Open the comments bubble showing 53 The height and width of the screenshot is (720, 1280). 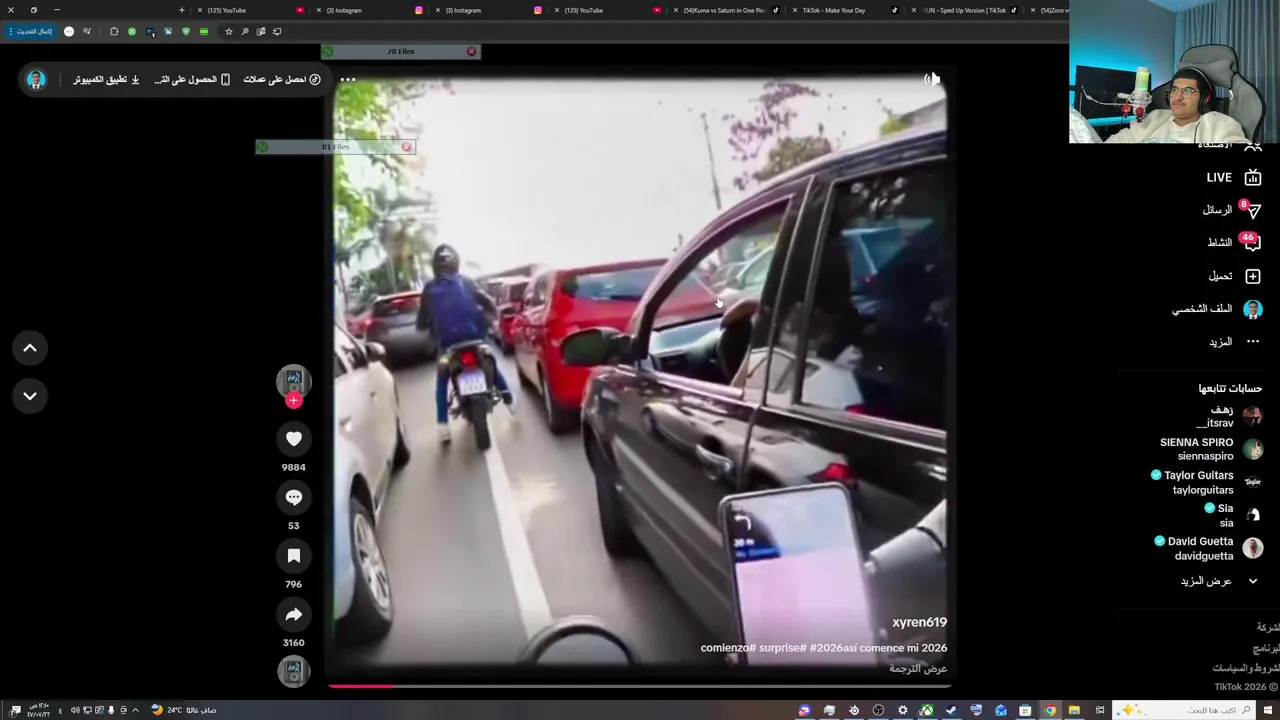(x=294, y=497)
